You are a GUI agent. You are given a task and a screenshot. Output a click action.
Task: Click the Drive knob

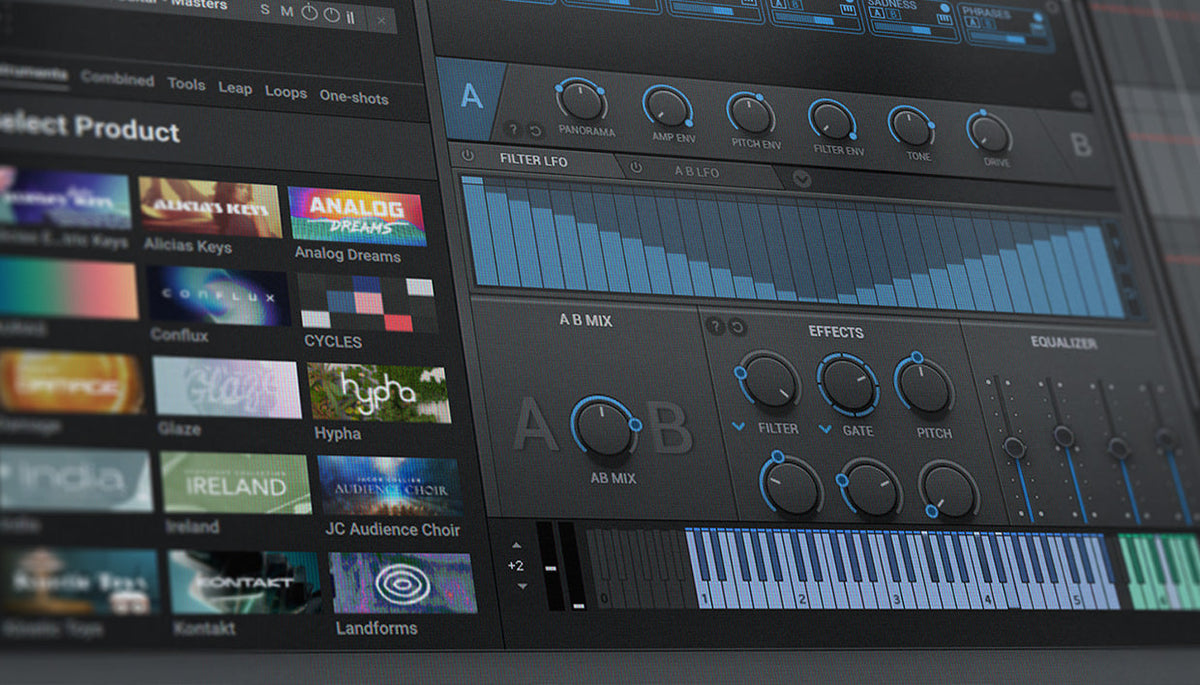click(x=989, y=133)
